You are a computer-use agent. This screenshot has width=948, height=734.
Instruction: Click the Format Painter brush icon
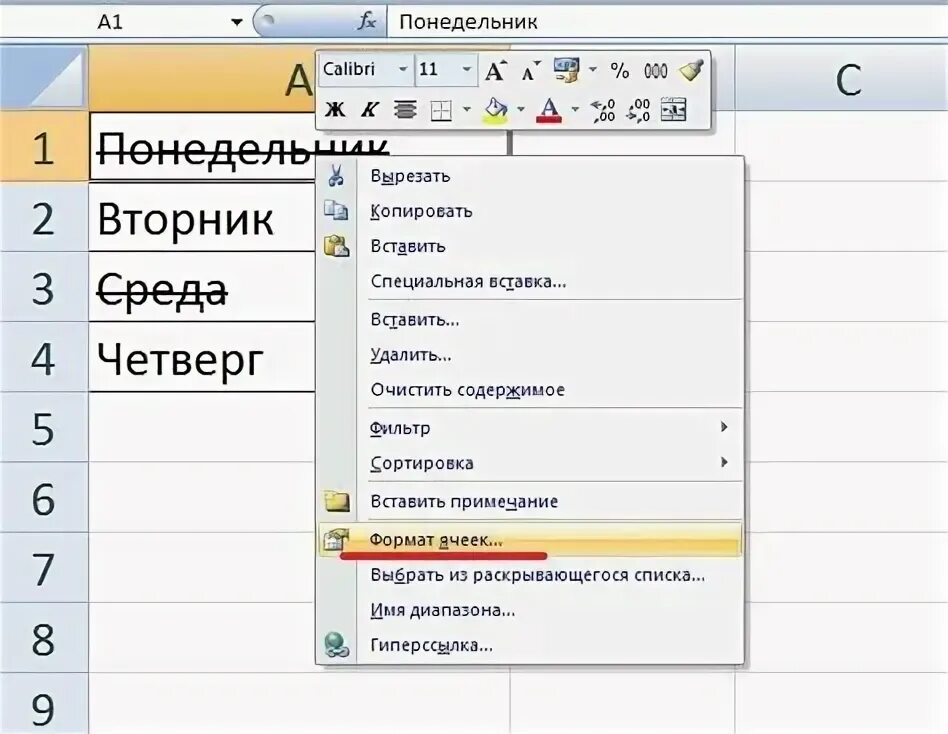692,70
